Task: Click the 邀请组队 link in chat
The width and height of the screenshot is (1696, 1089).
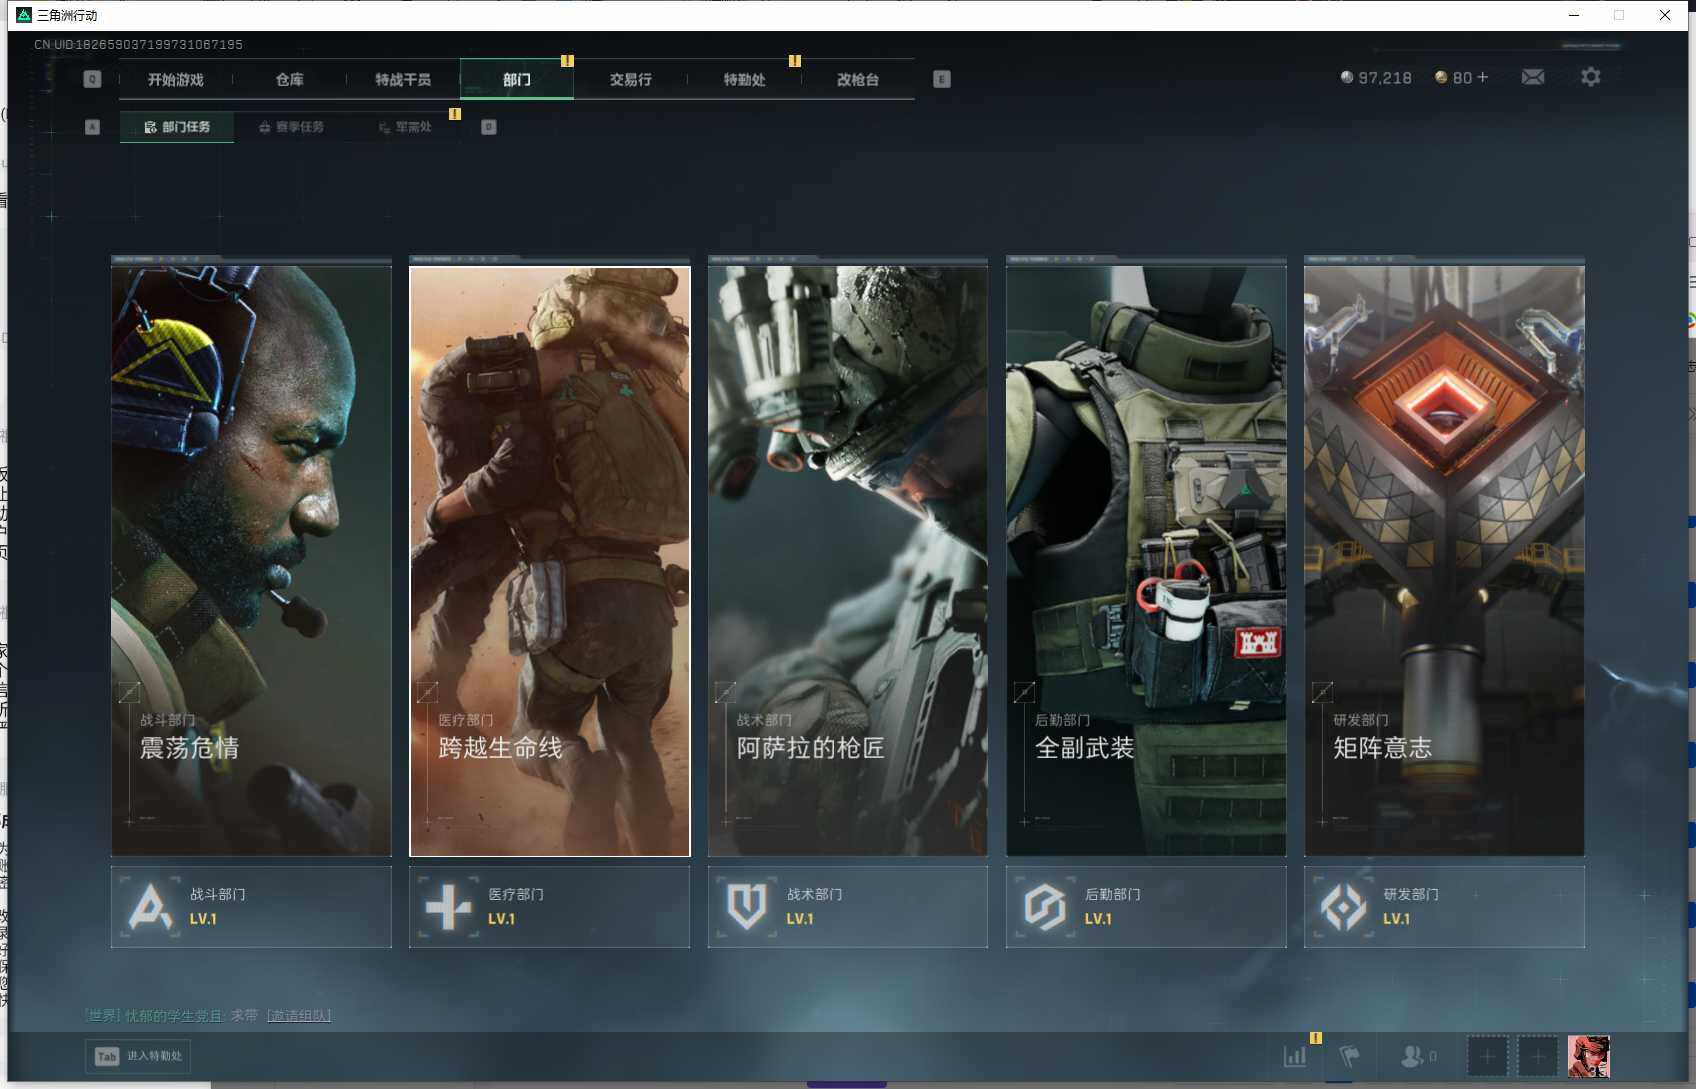Action: coord(299,1015)
